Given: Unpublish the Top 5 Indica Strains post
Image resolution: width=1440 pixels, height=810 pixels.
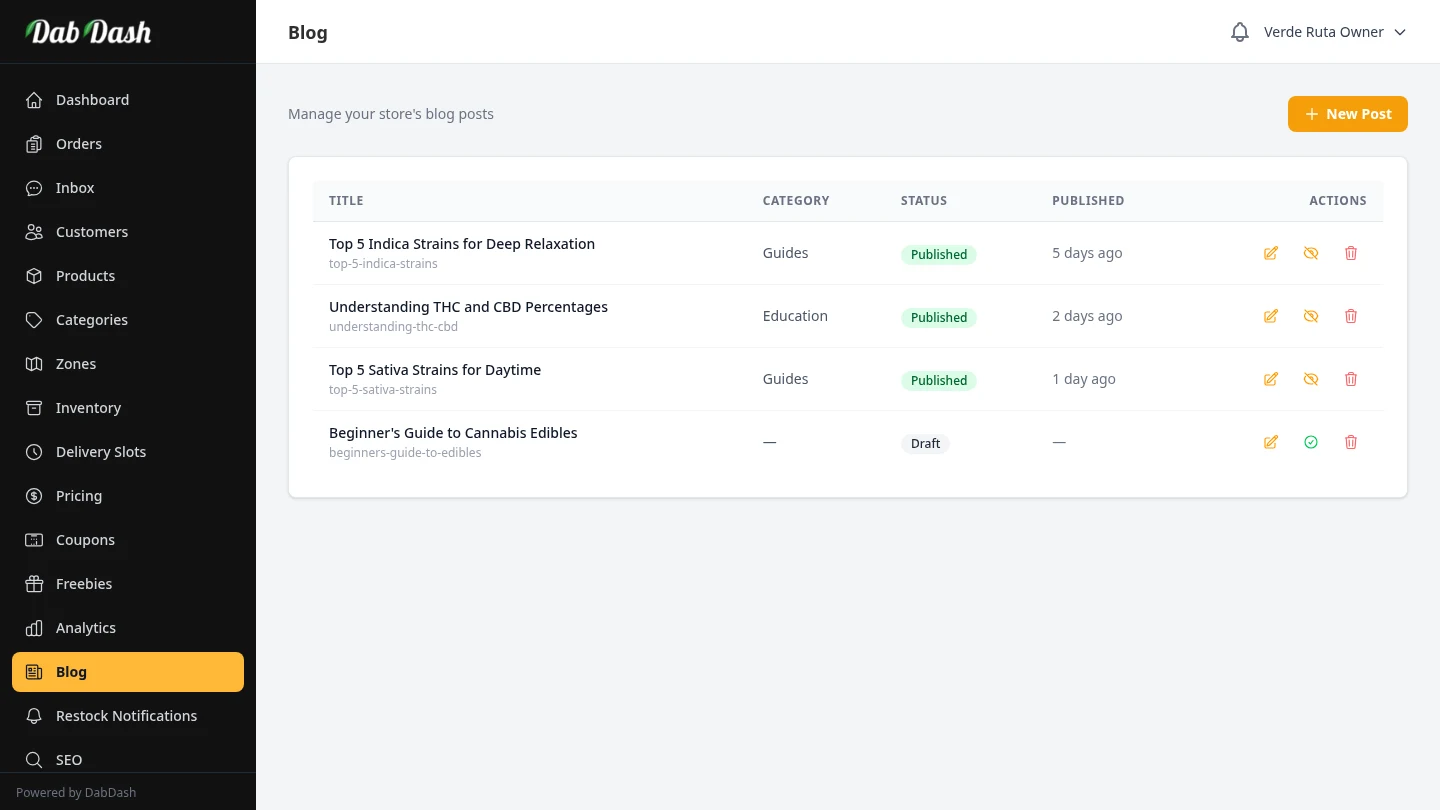Looking at the screenshot, I should [x=1311, y=253].
